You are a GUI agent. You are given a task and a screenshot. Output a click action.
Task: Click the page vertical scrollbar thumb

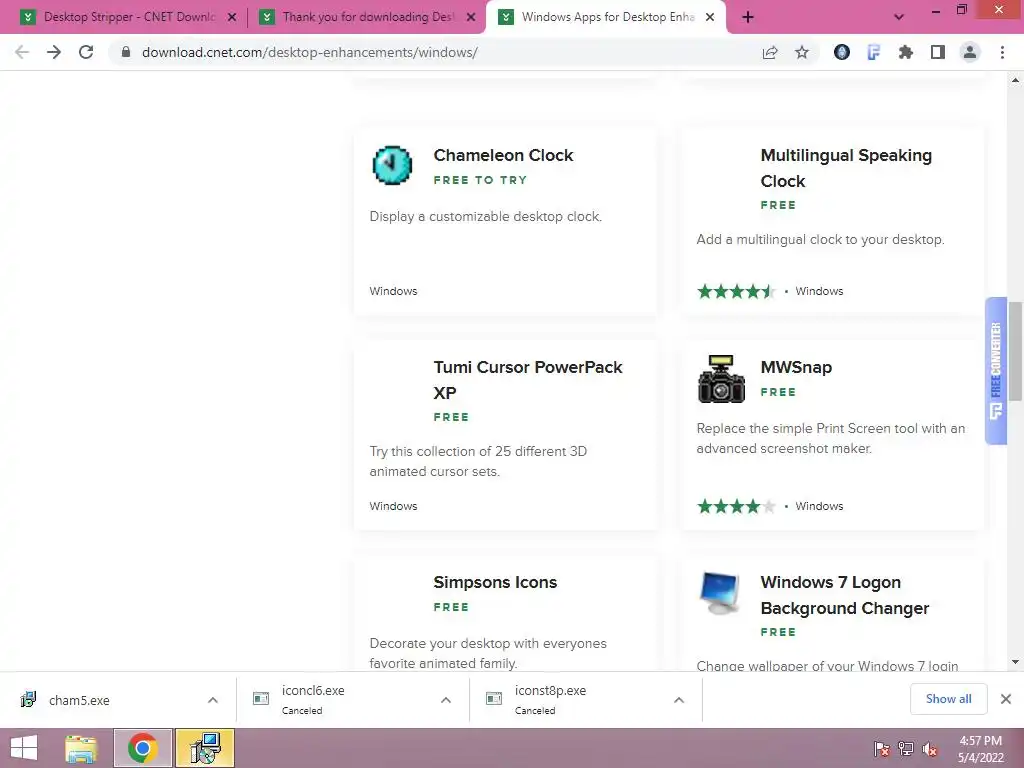point(1015,351)
